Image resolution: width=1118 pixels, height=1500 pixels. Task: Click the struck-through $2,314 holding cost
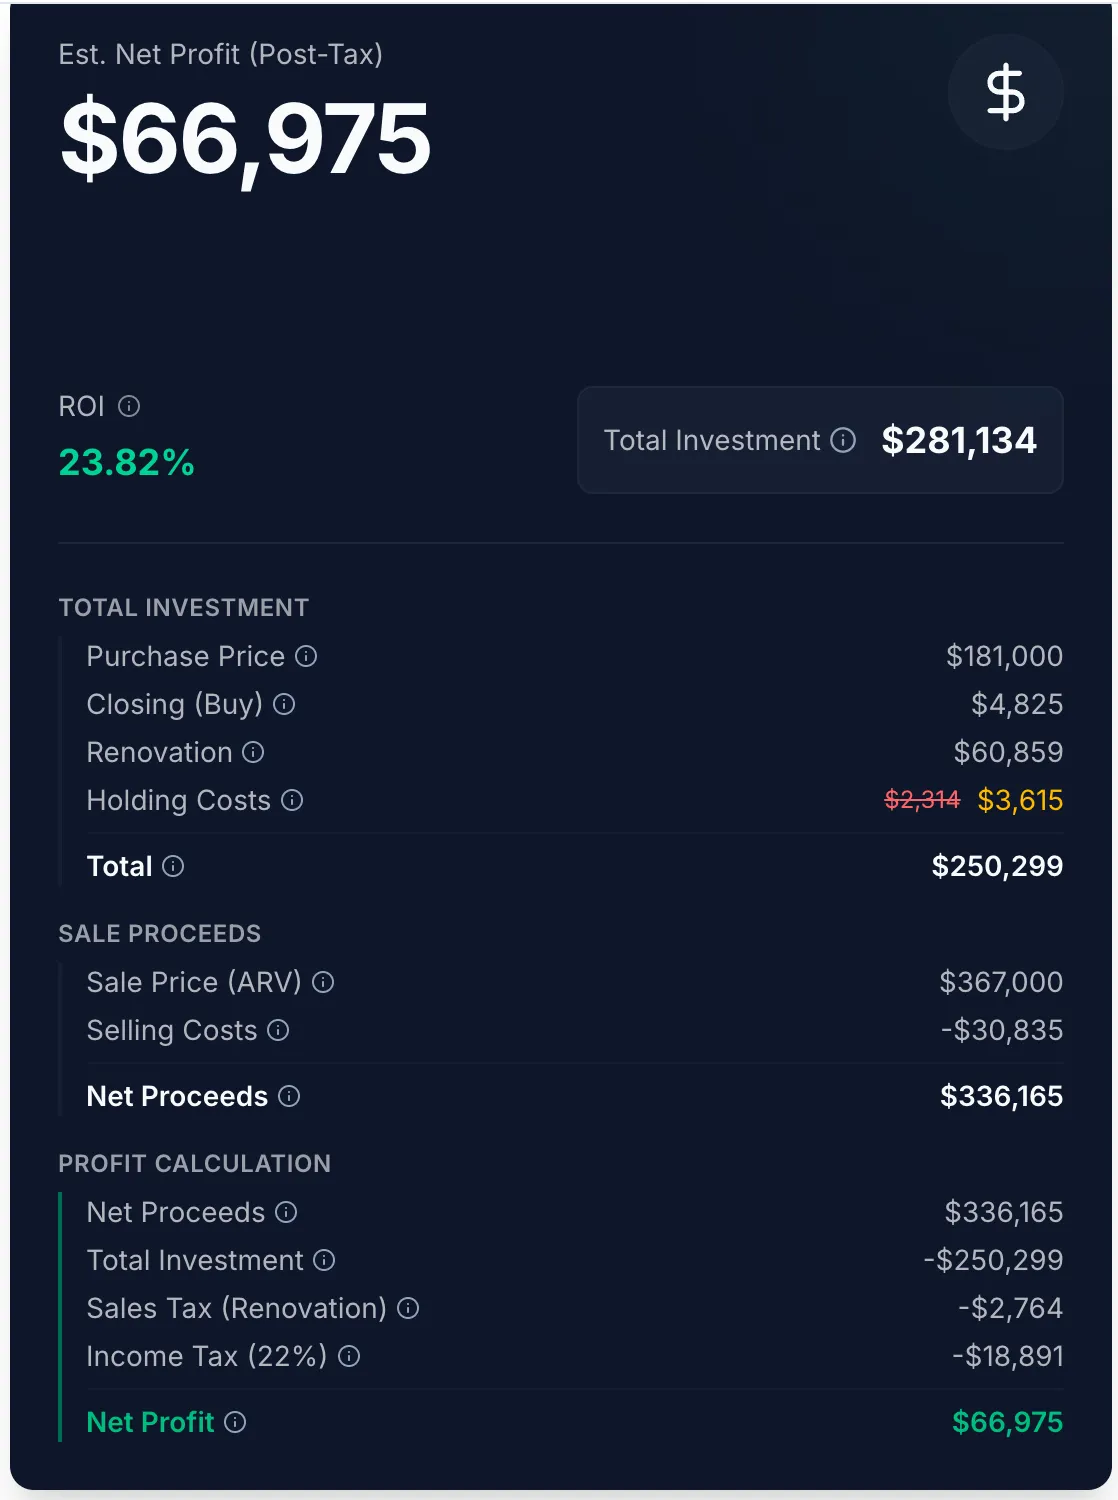(922, 800)
